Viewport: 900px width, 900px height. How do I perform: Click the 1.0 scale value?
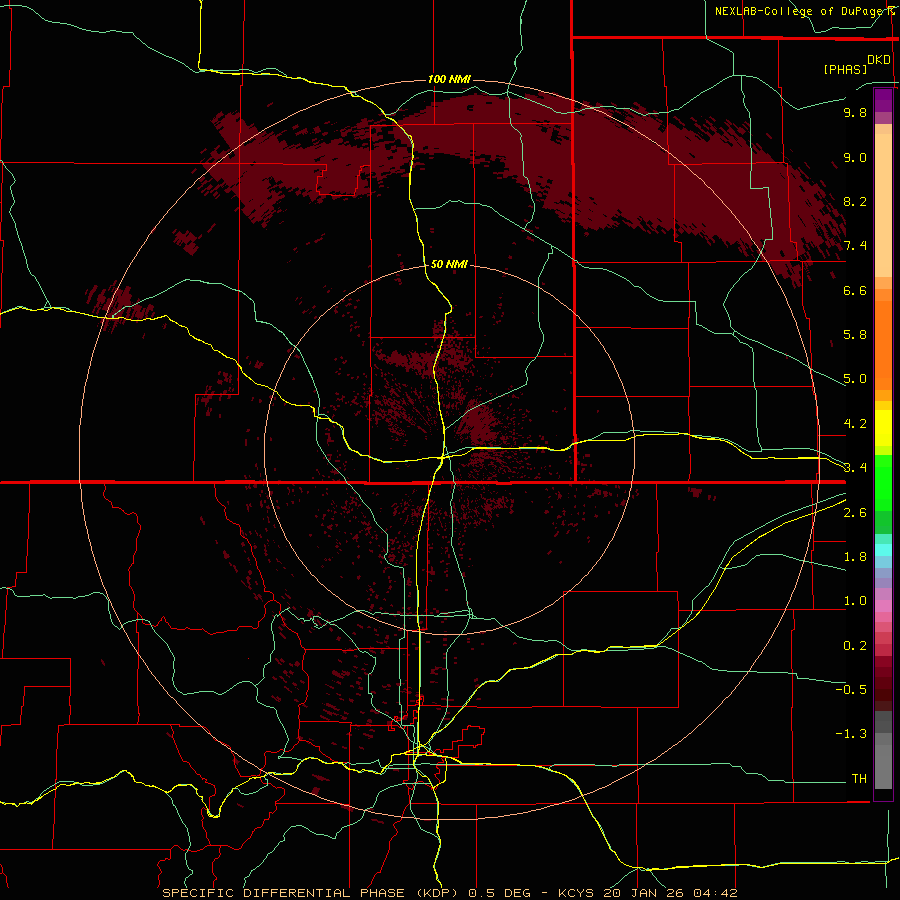(855, 601)
